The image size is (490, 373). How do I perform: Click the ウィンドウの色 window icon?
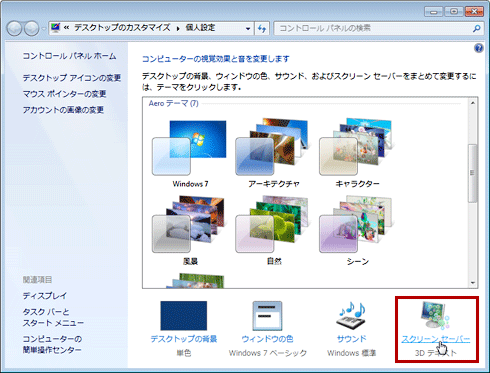[x=267, y=316]
